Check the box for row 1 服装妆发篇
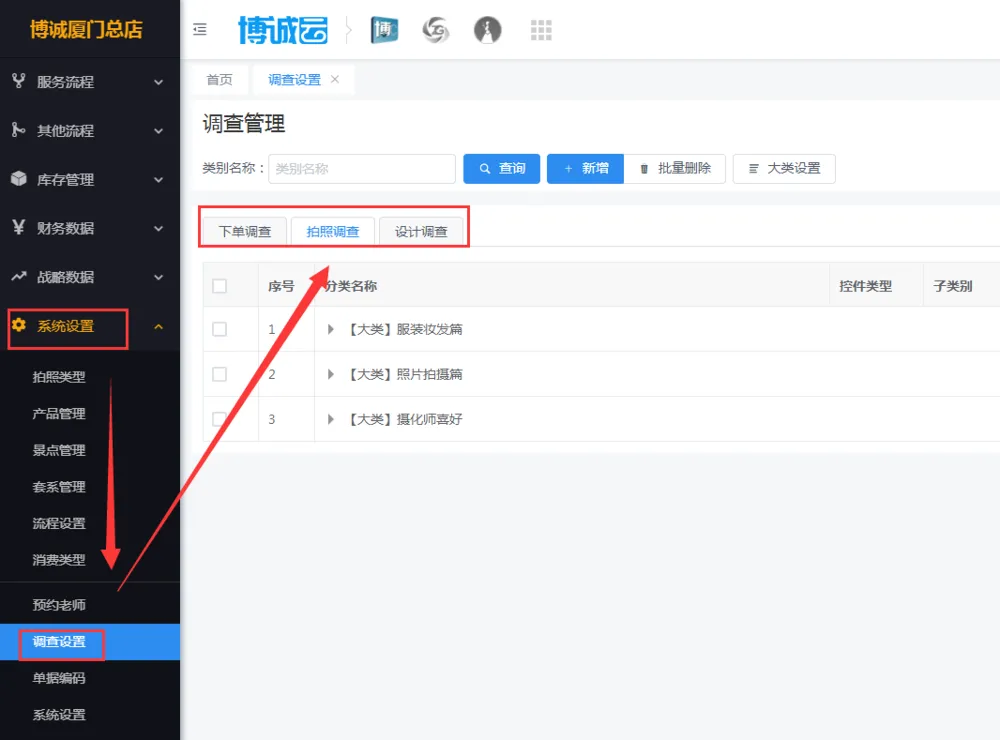Viewport: 1000px width, 740px height. click(220, 329)
